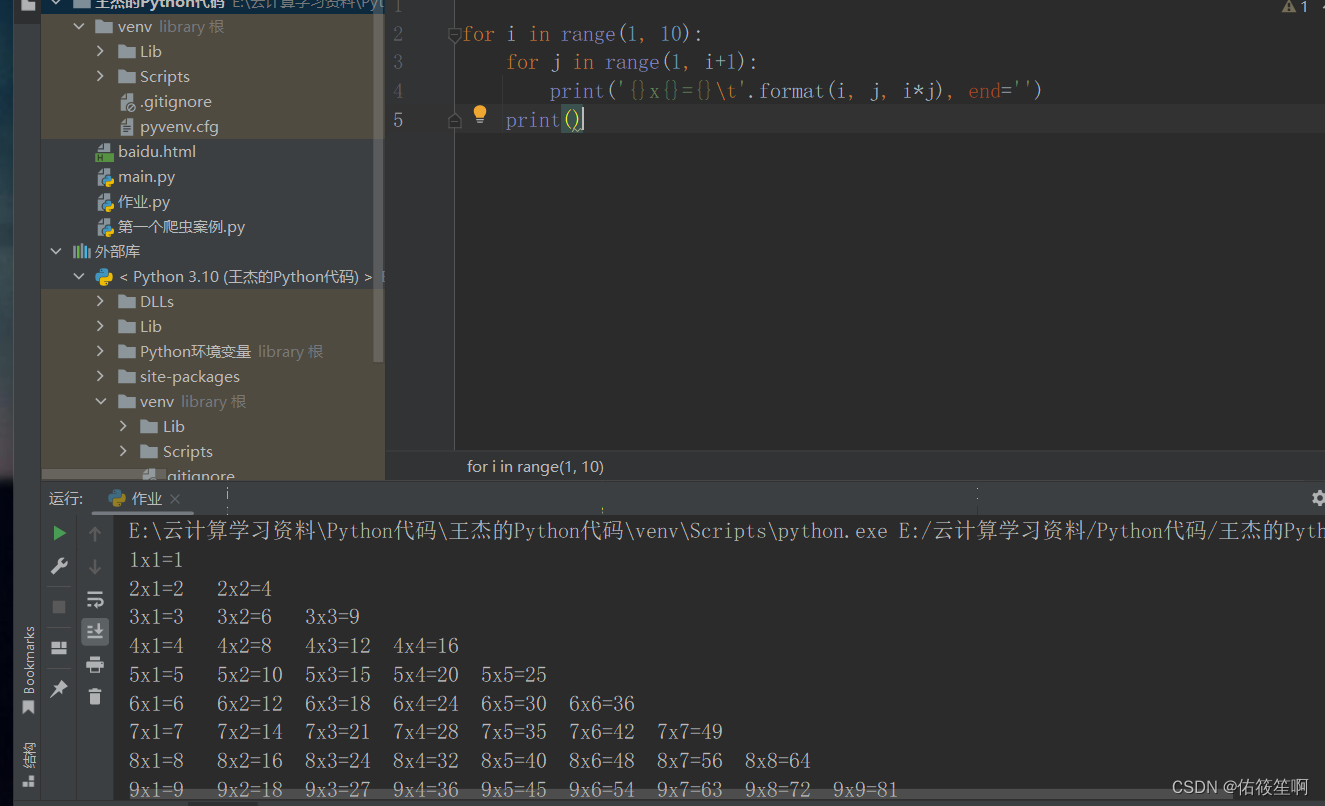Select Scripts folder inside lower venv
Screen dimensions: 1325x806
pos(212,451)
